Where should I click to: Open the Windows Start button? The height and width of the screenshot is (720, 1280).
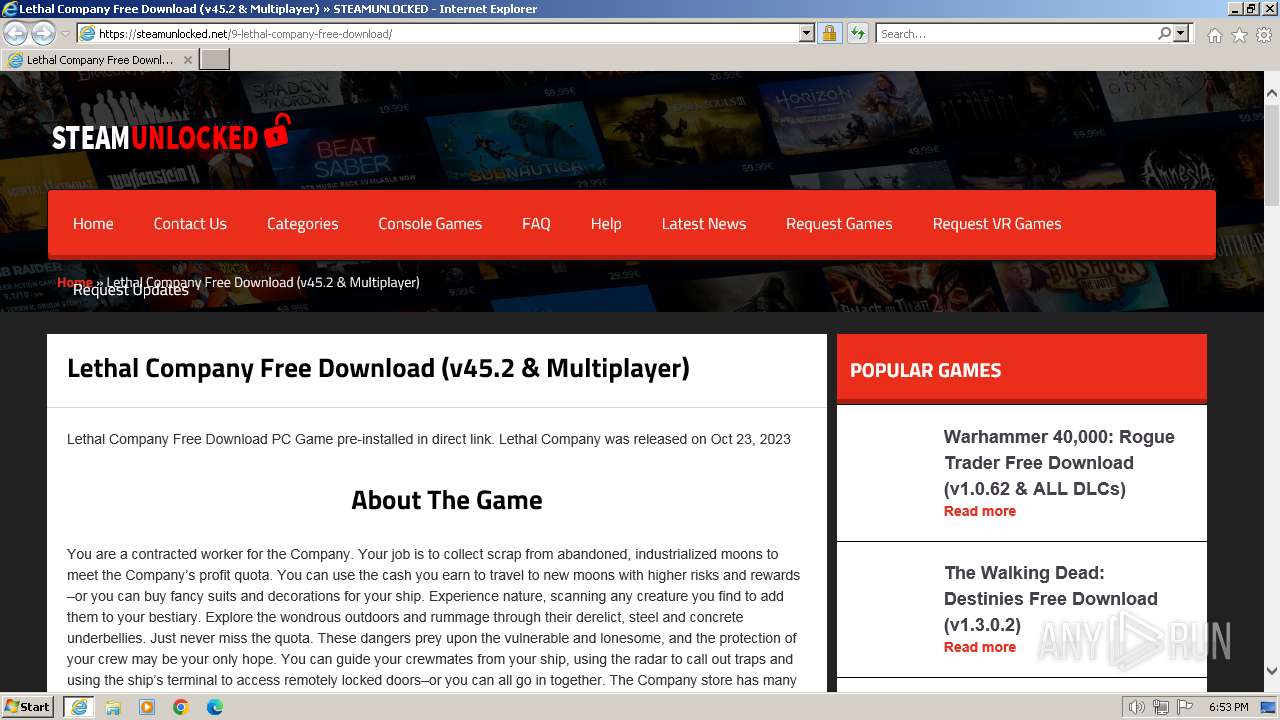[x=27, y=706]
